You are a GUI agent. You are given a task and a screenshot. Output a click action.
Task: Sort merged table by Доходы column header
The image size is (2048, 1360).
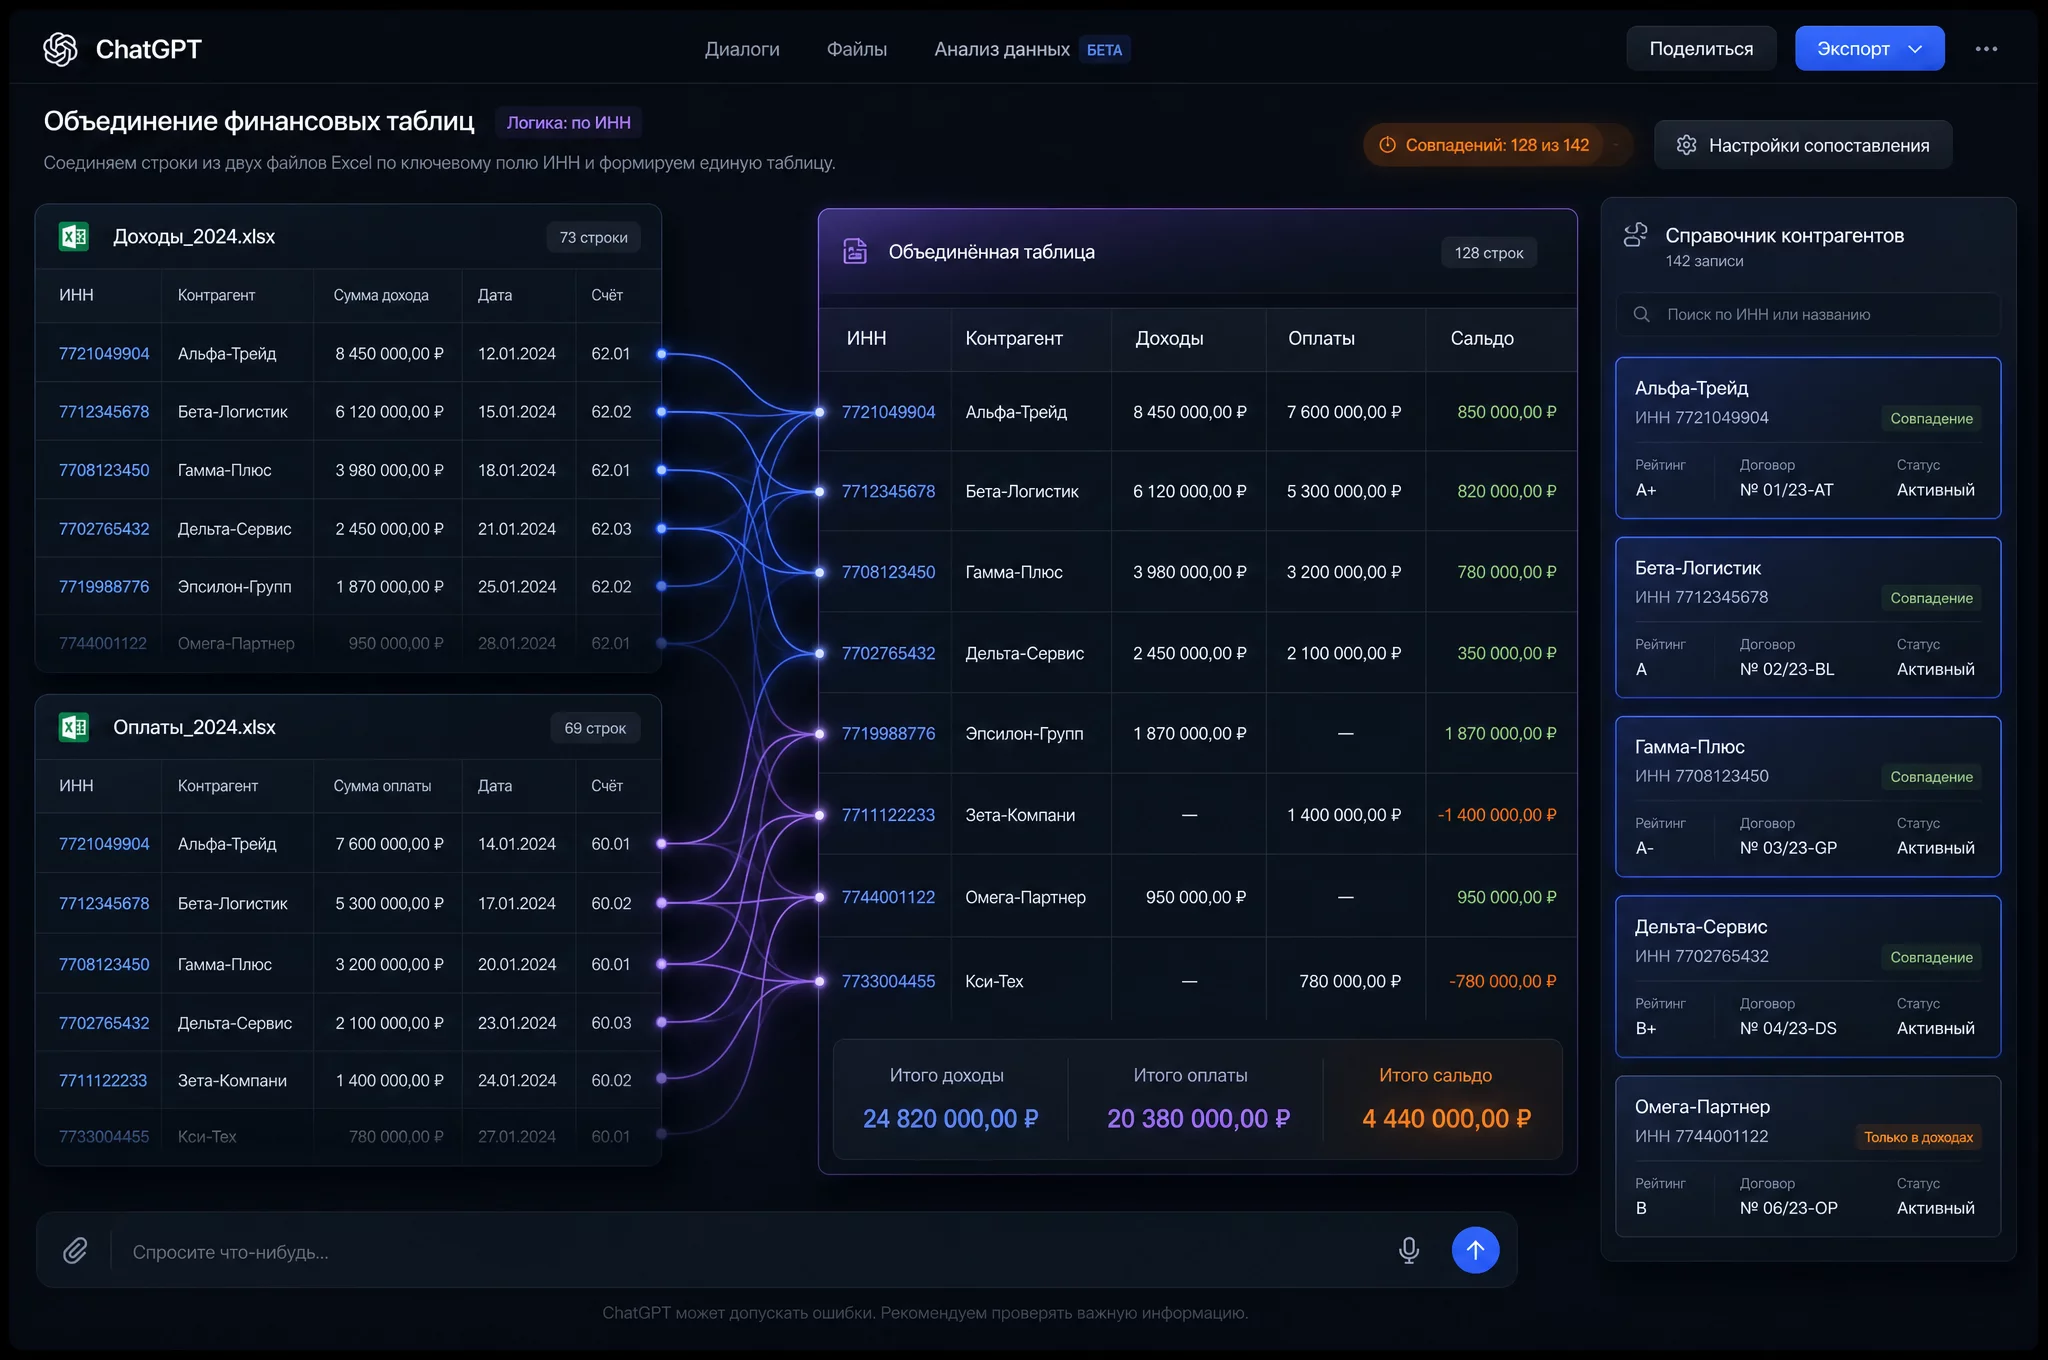coord(1169,339)
